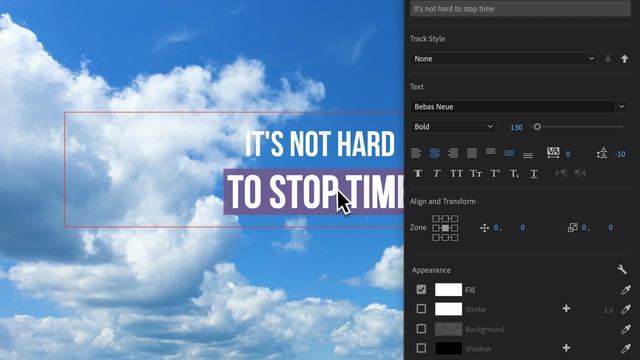Enable the Background checkbox
Image resolution: width=640 pixels, height=360 pixels.
(x=421, y=329)
